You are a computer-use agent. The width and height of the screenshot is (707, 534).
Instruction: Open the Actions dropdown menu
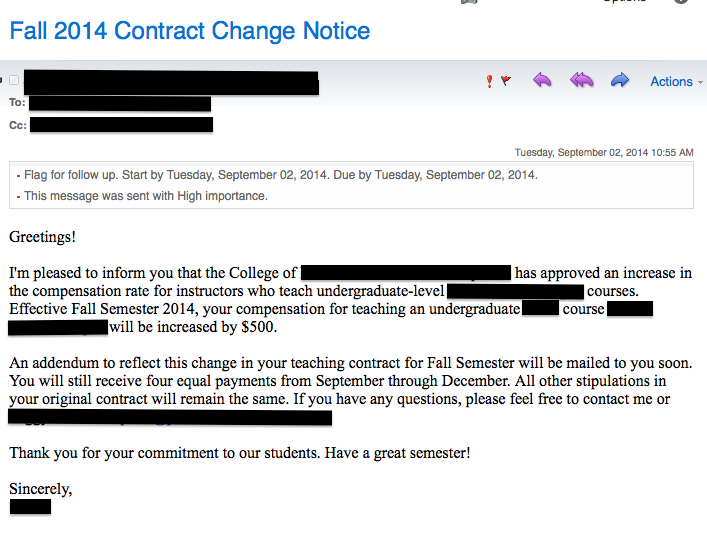coord(670,82)
